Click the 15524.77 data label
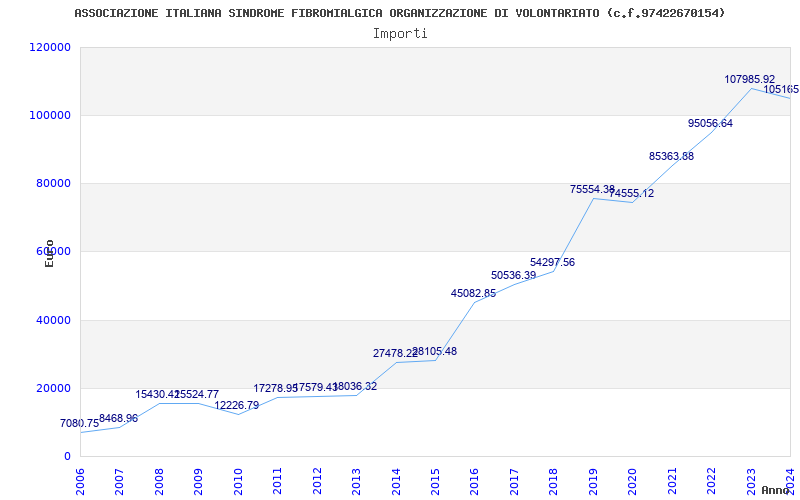The height and width of the screenshot is (500, 800). (196, 394)
